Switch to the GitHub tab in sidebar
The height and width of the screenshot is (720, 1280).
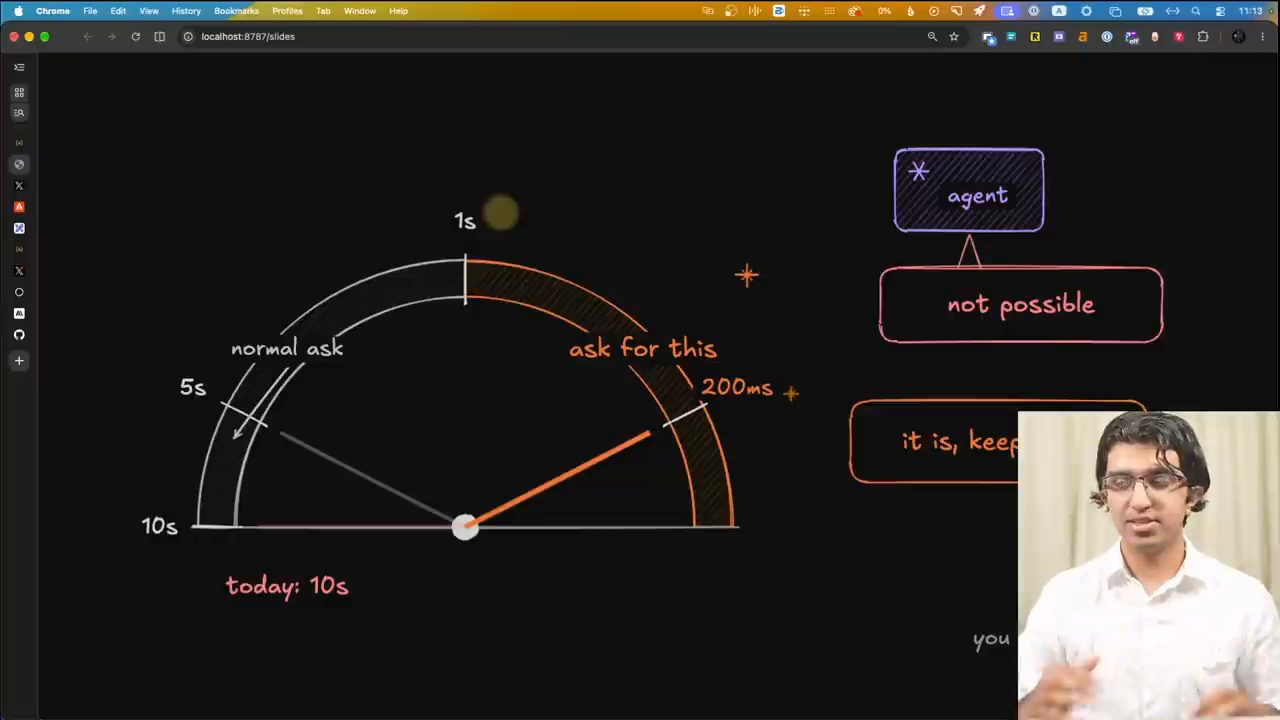[x=19, y=335]
